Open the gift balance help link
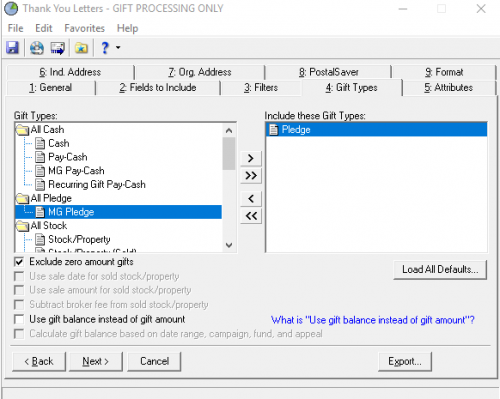 373,320
